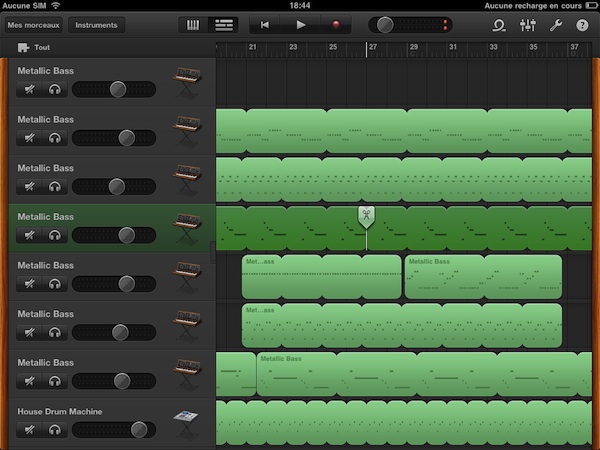
Task: Tap the playhead on the ruler
Action: pos(366,50)
